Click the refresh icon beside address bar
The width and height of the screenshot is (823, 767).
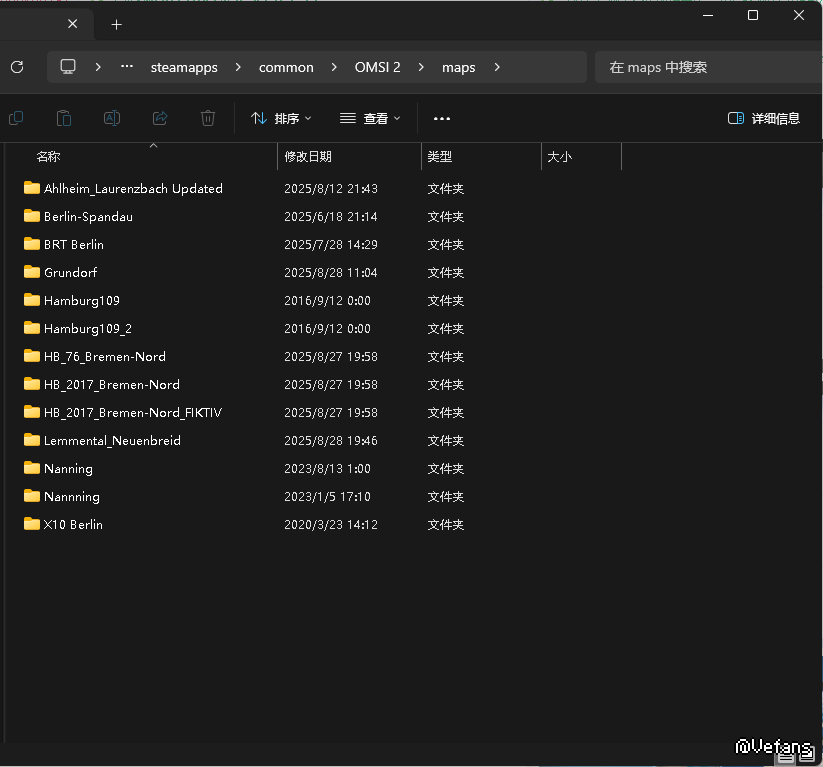[16, 67]
